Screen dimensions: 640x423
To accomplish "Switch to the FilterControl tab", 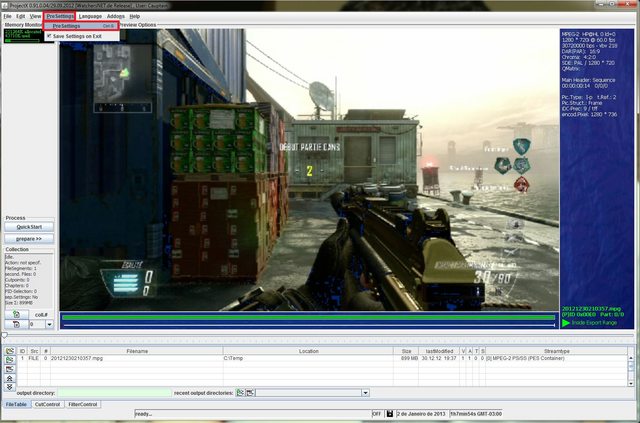I will [x=83, y=404].
